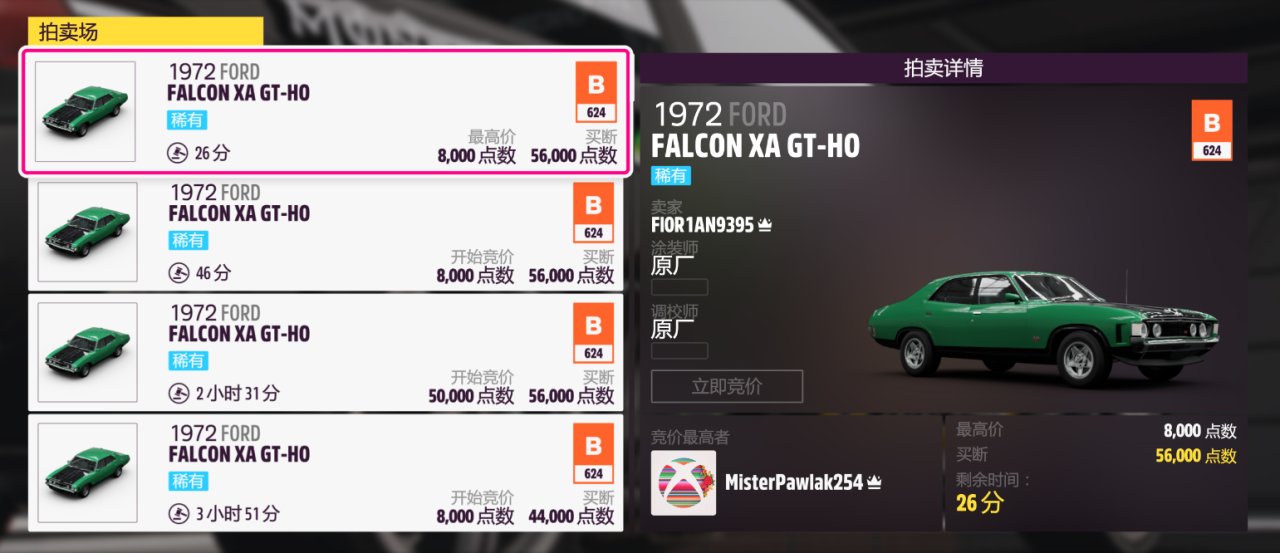Click the car thumbnail of the first listing
This screenshot has height=553, width=1280.
pos(85,111)
